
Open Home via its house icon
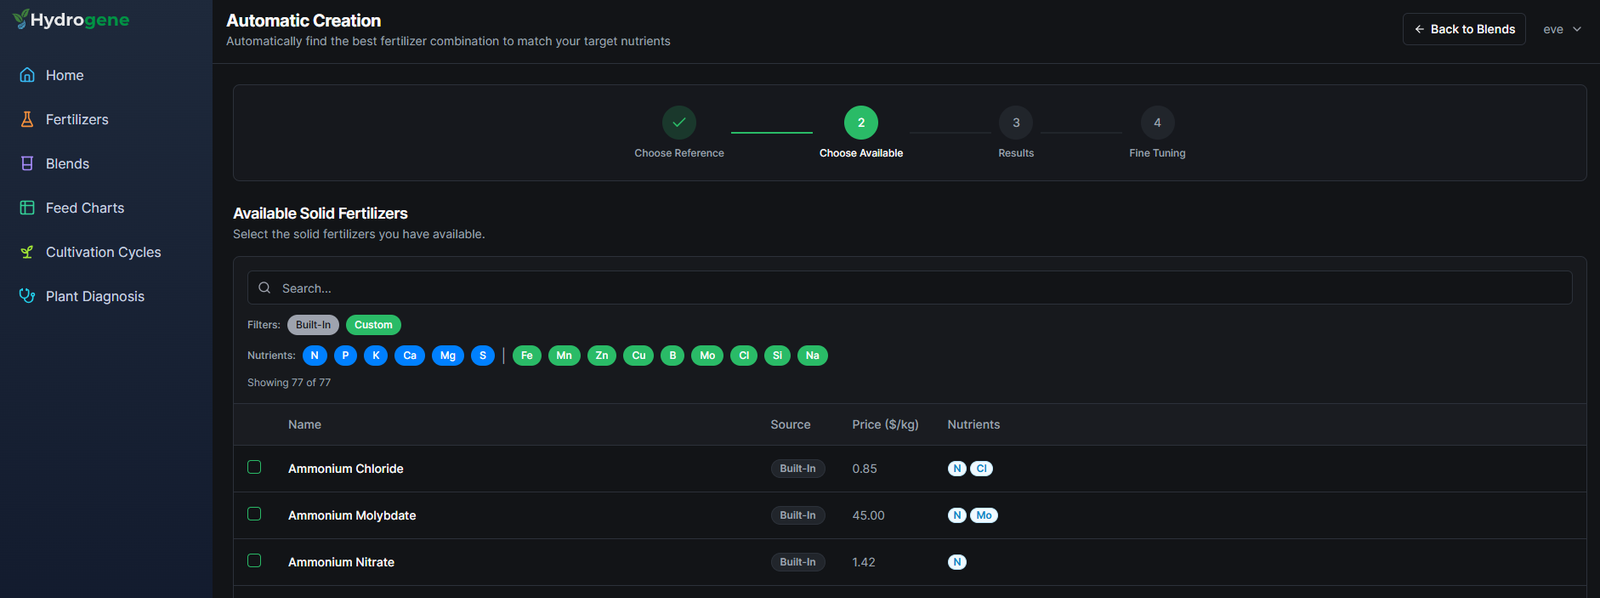click(27, 75)
